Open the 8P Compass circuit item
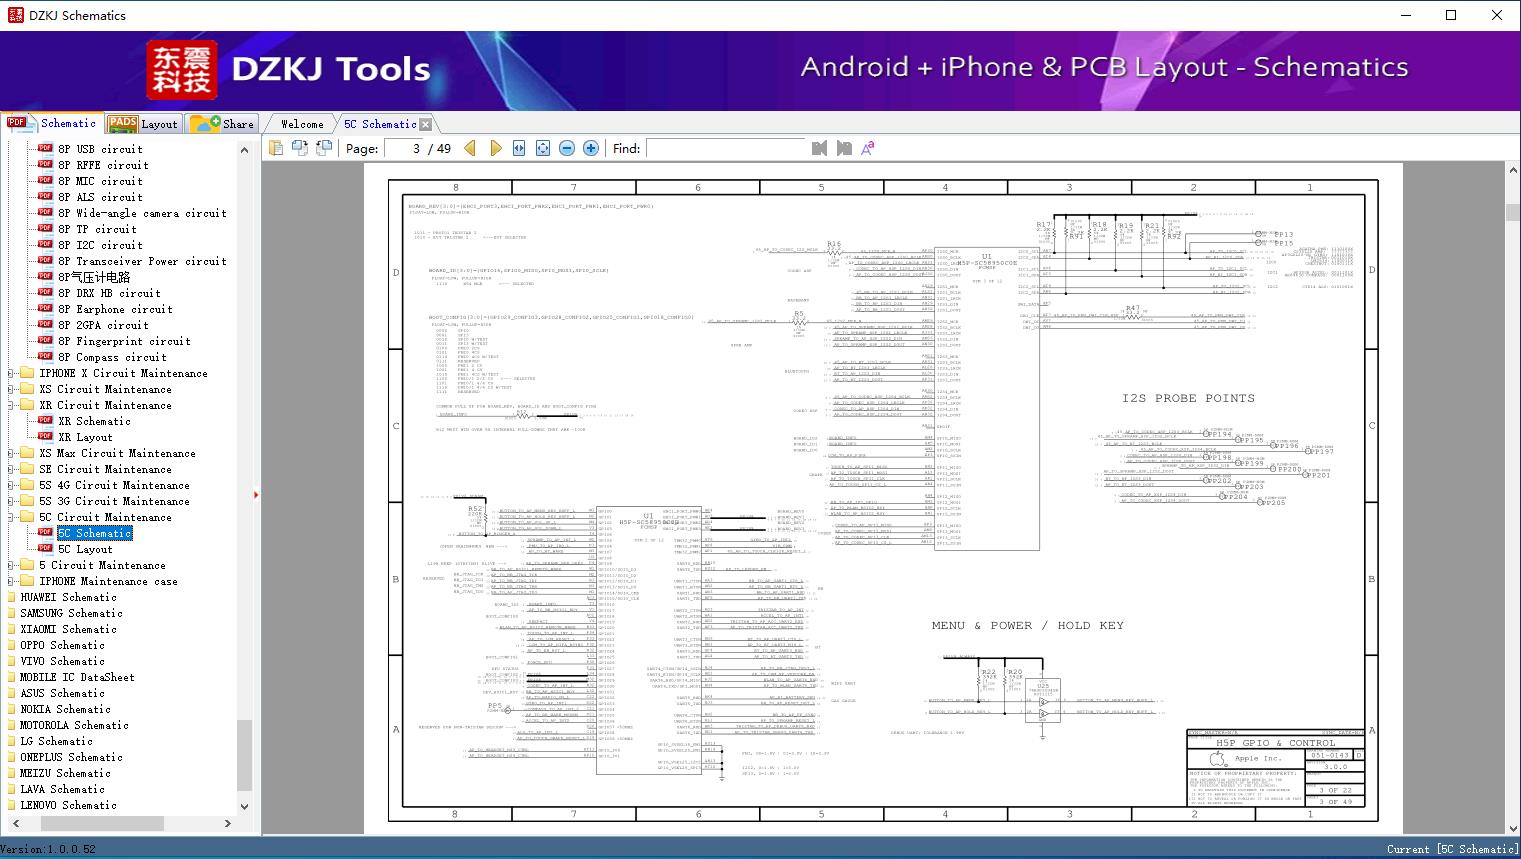The height and width of the screenshot is (859, 1521). (x=112, y=357)
